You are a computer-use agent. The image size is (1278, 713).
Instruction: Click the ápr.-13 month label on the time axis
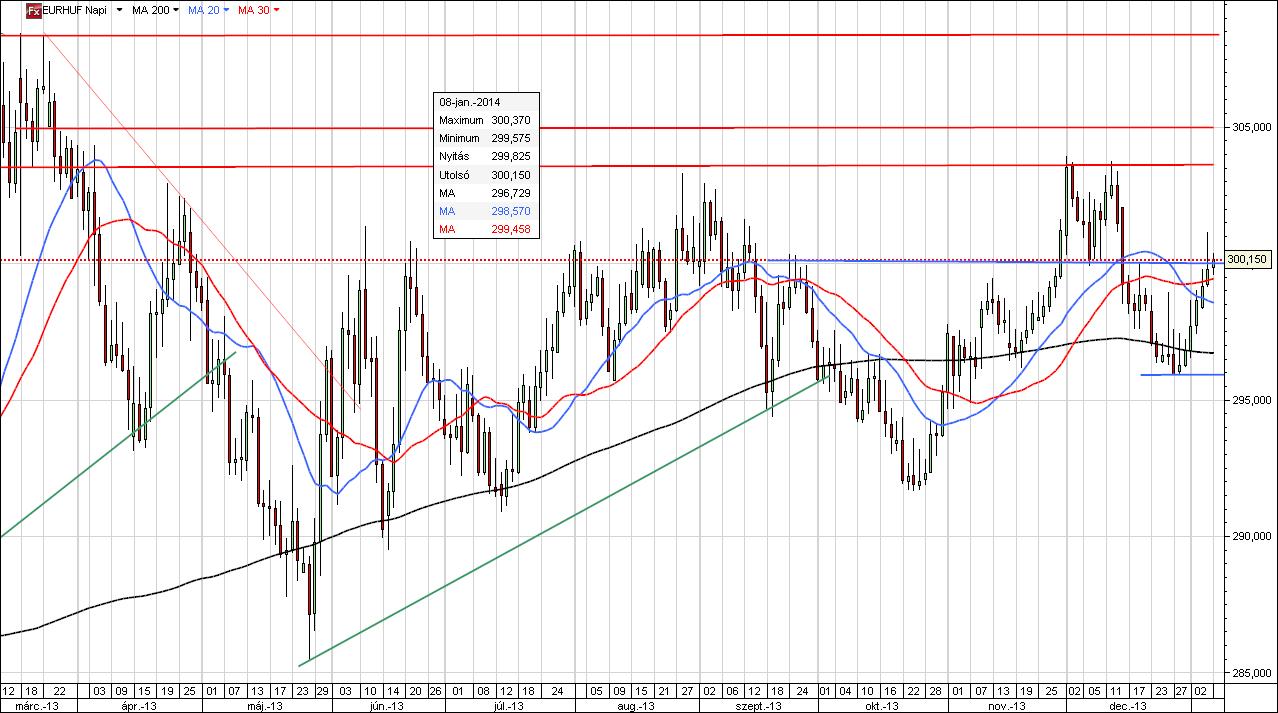click(140, 706)
